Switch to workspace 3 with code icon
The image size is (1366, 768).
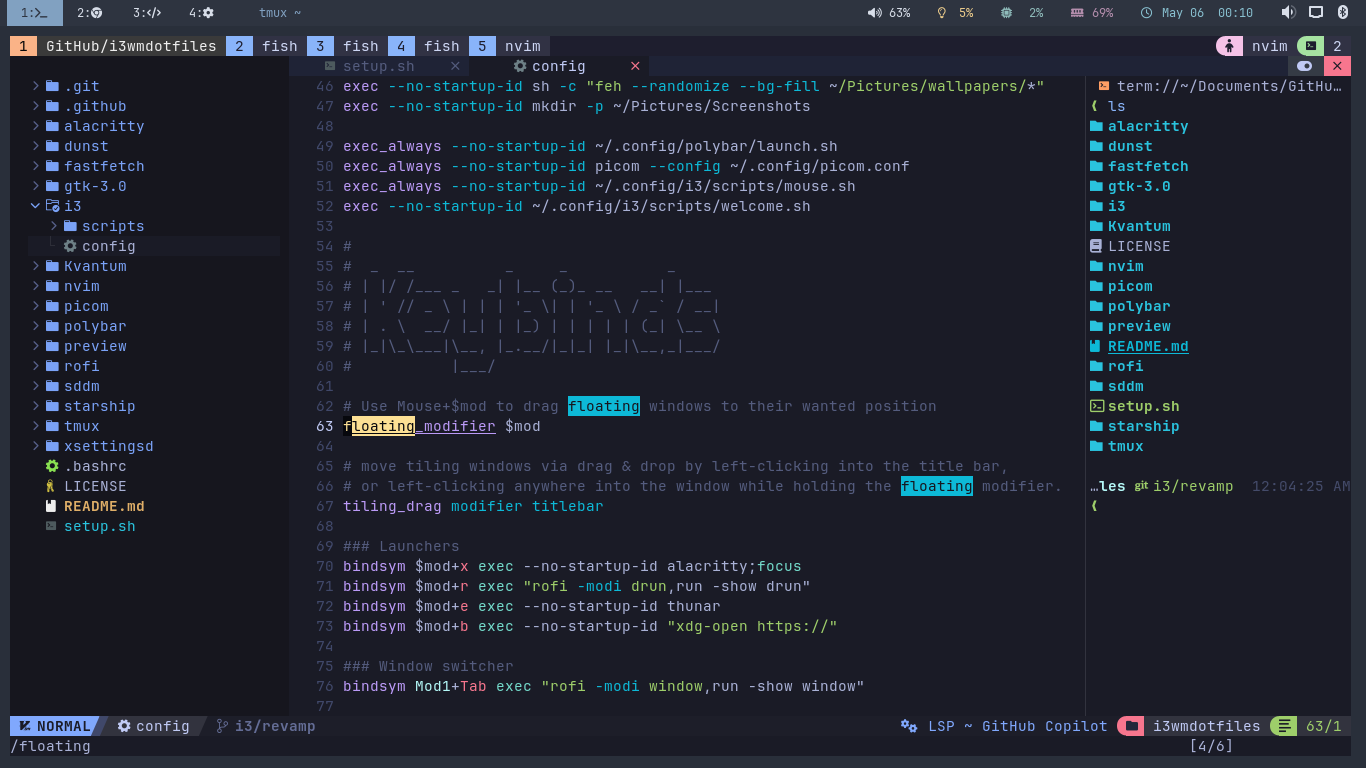tap(147, 13)
